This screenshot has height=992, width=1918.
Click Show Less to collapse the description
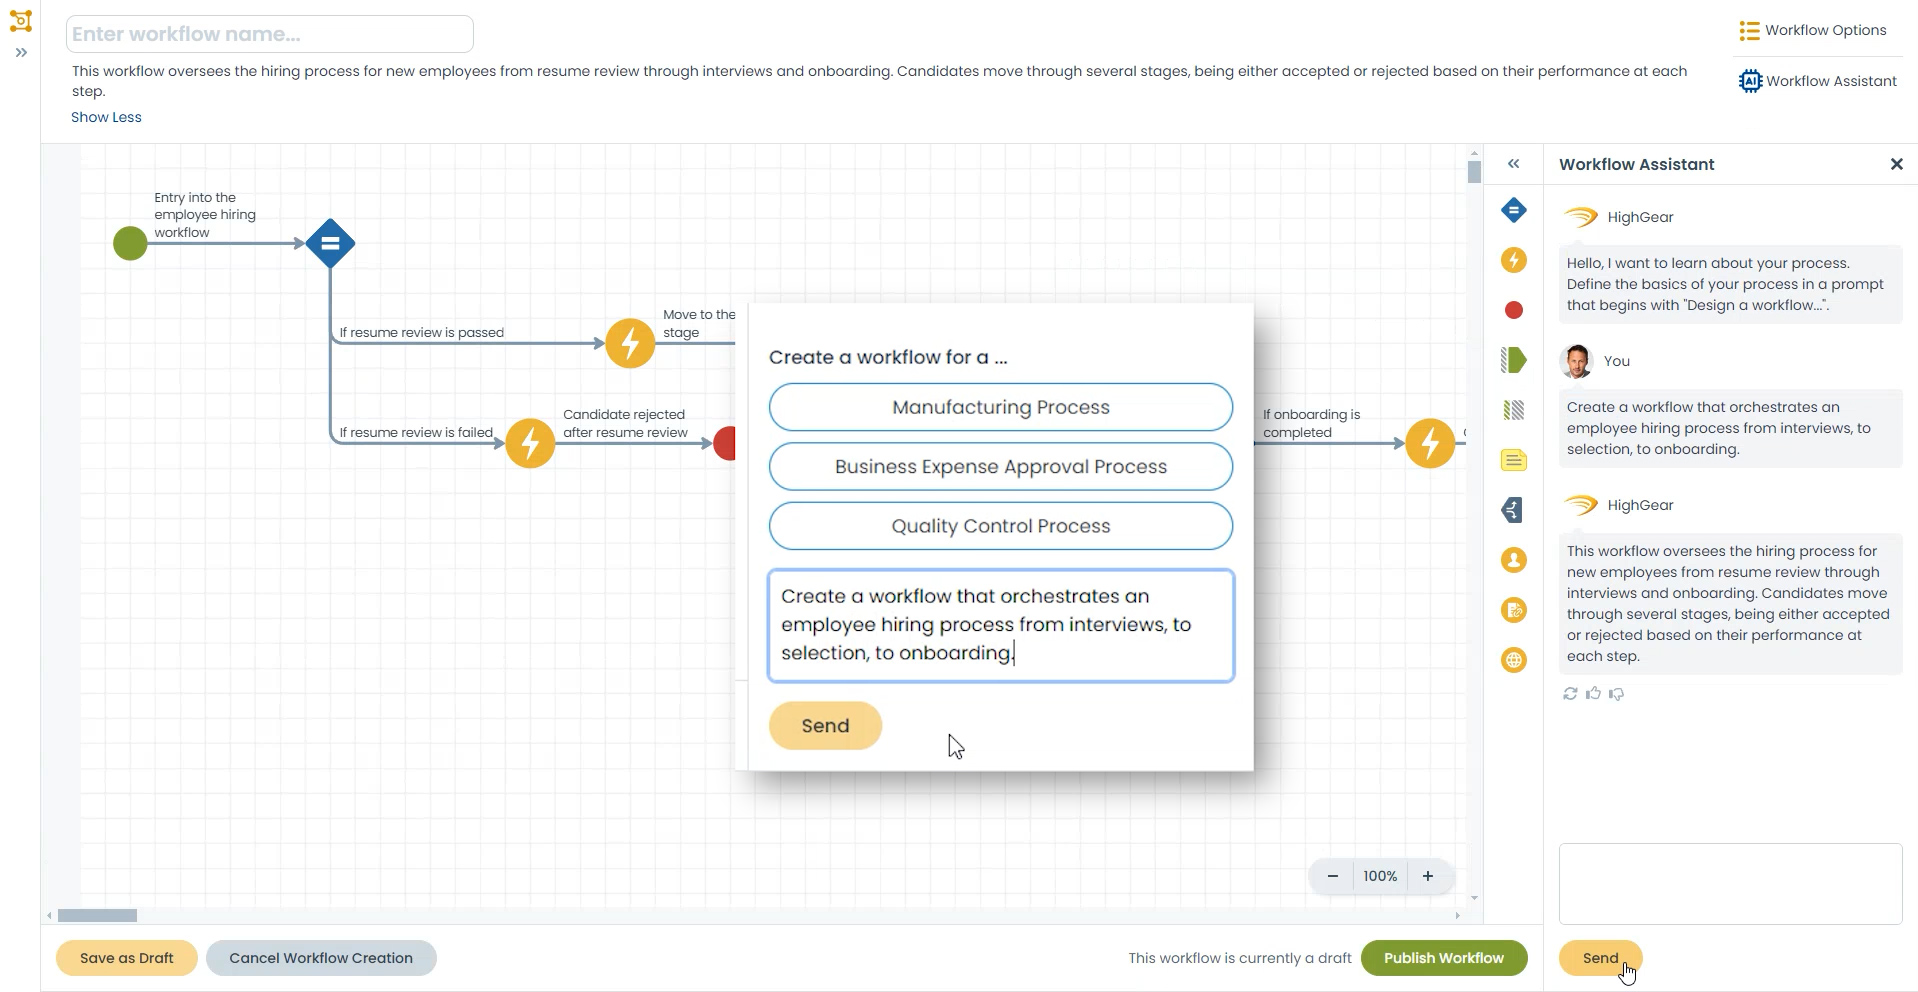pyautogui.click(x=106, y=117)
